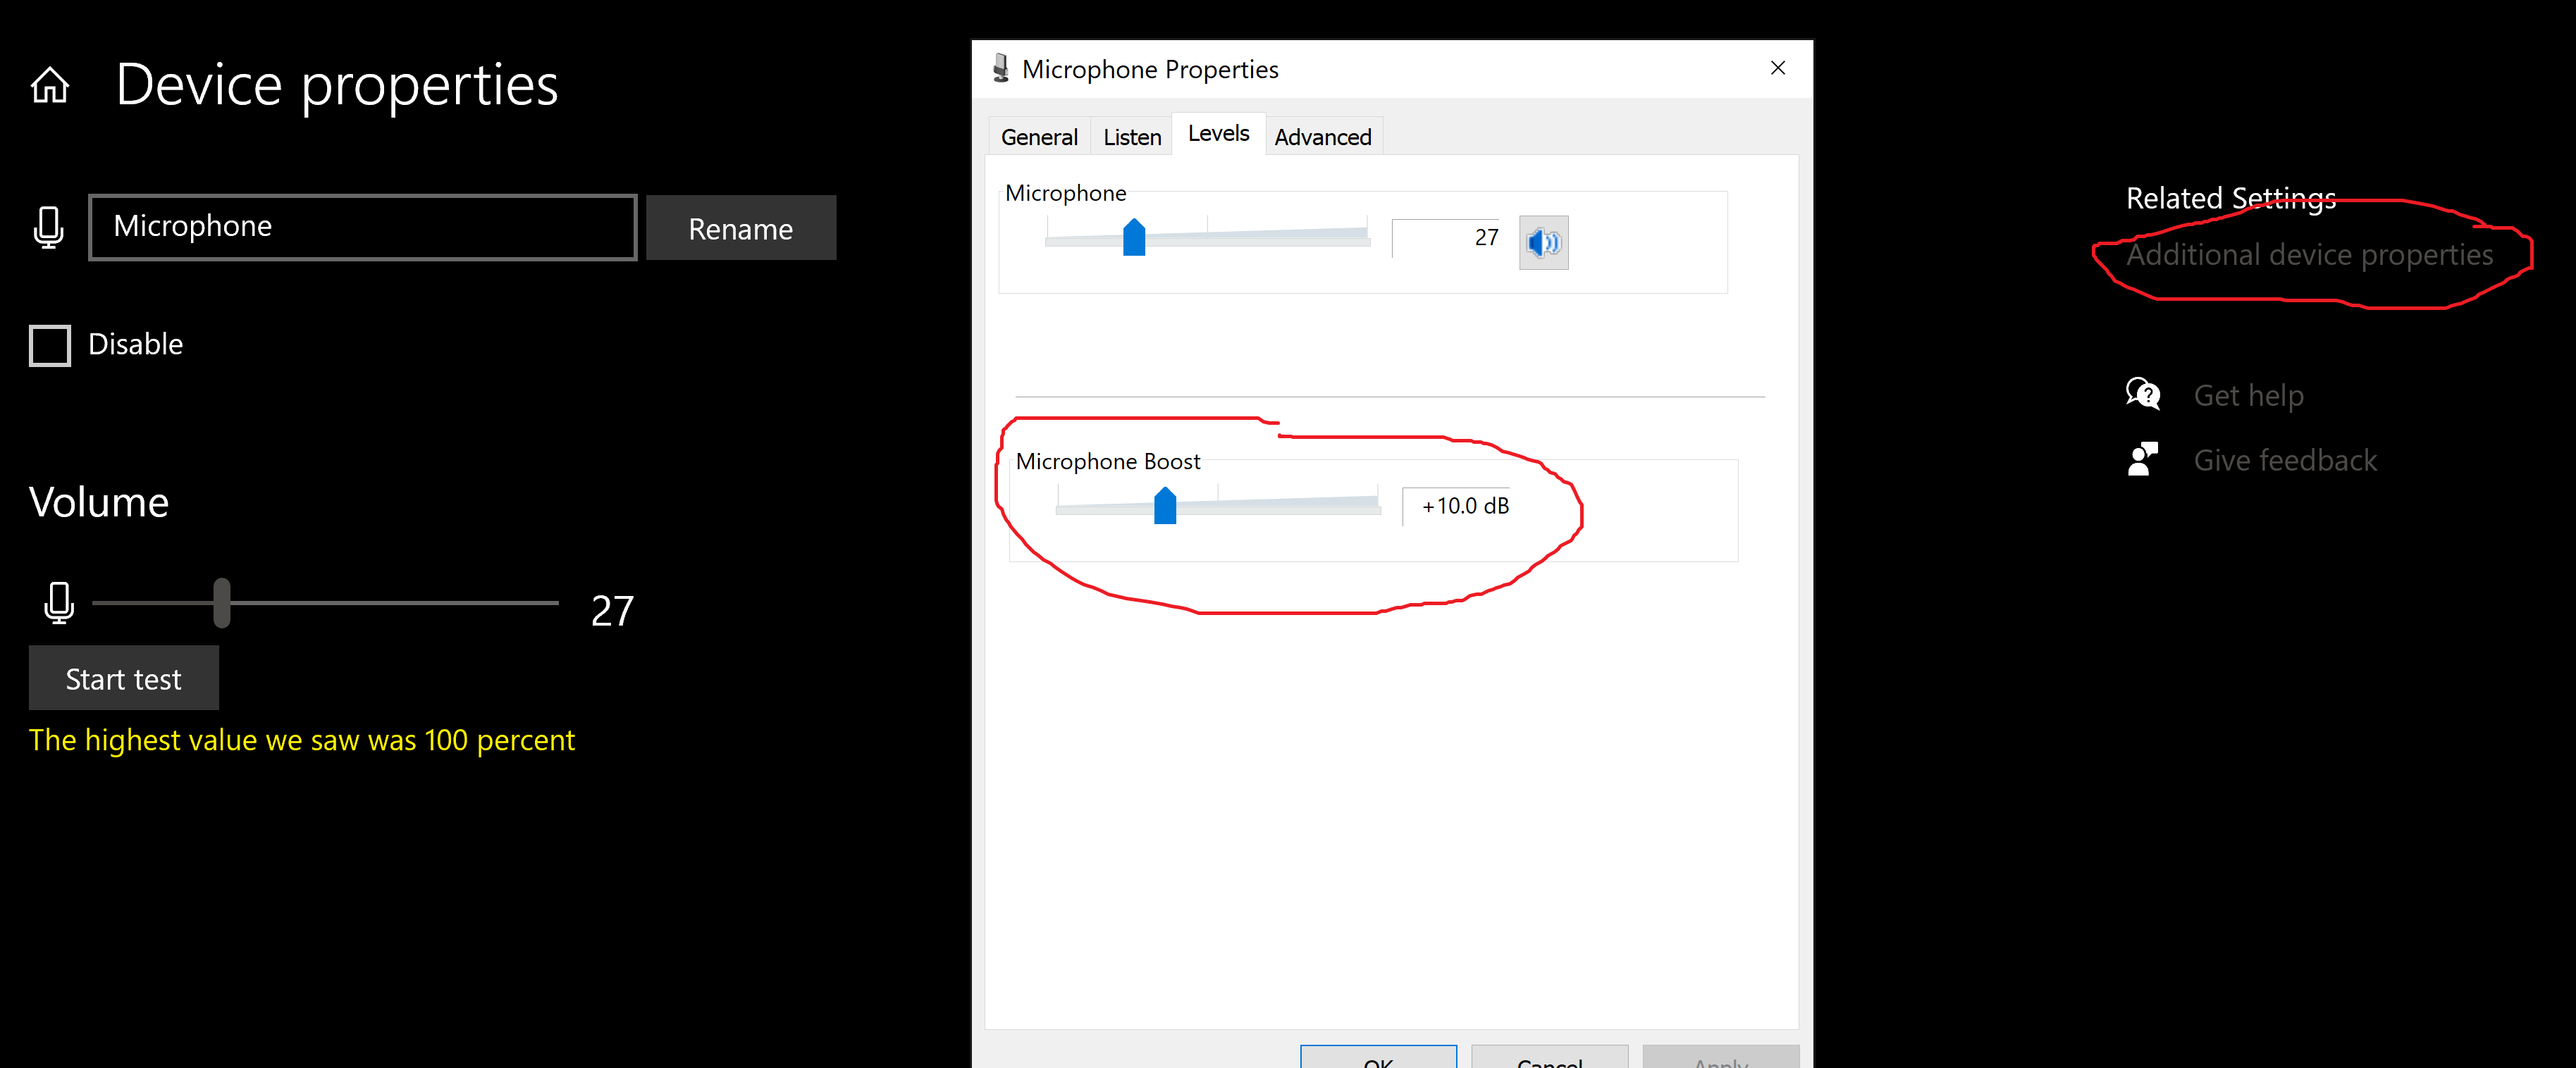Click the 'Volume' section heading
Screen dimensions: 2576x1068
99,502
